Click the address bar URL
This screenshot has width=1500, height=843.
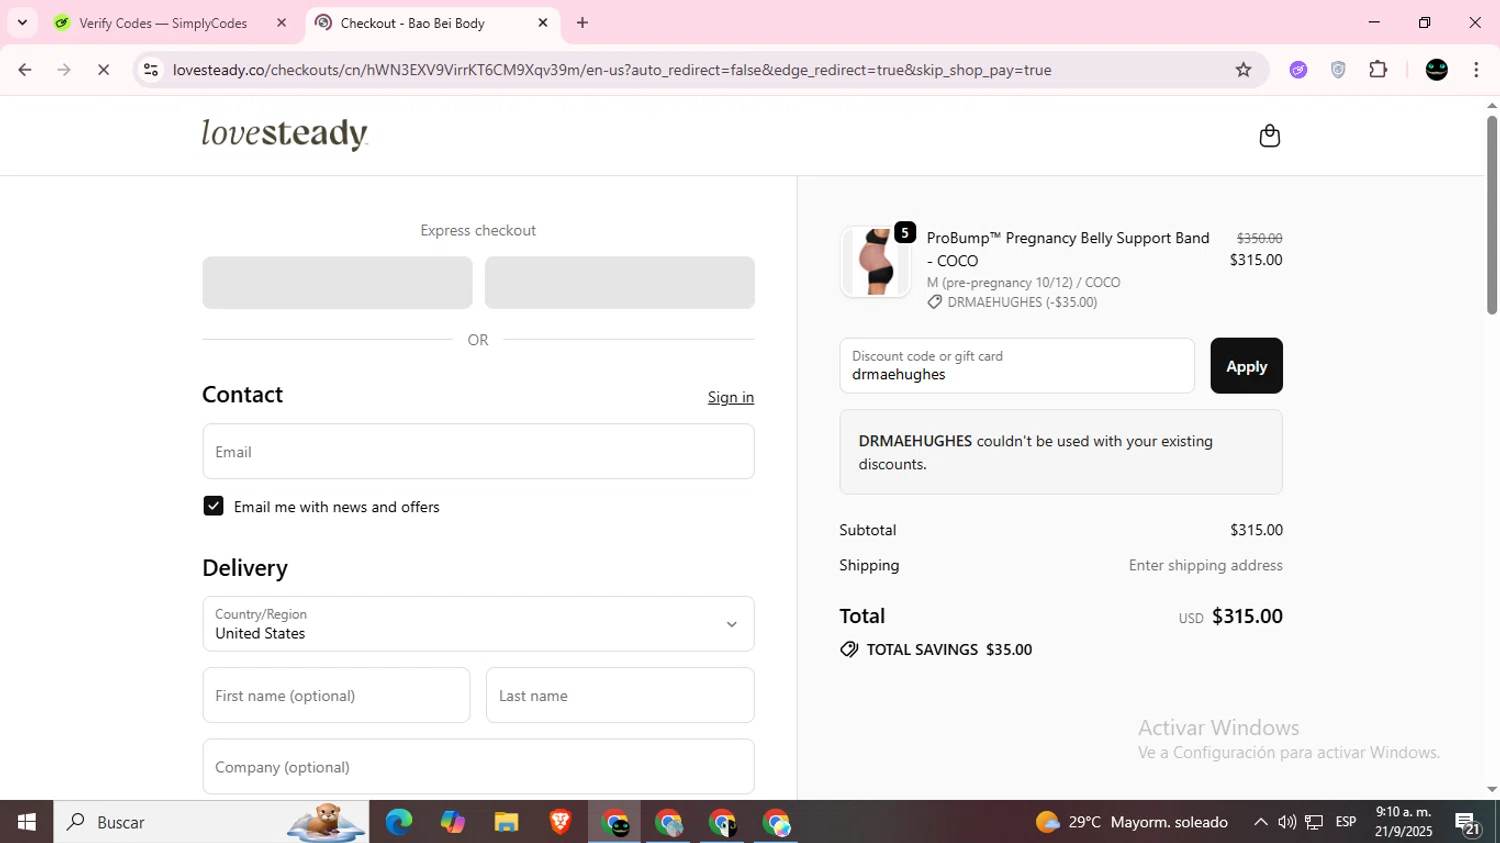click(x=611, y=70)
